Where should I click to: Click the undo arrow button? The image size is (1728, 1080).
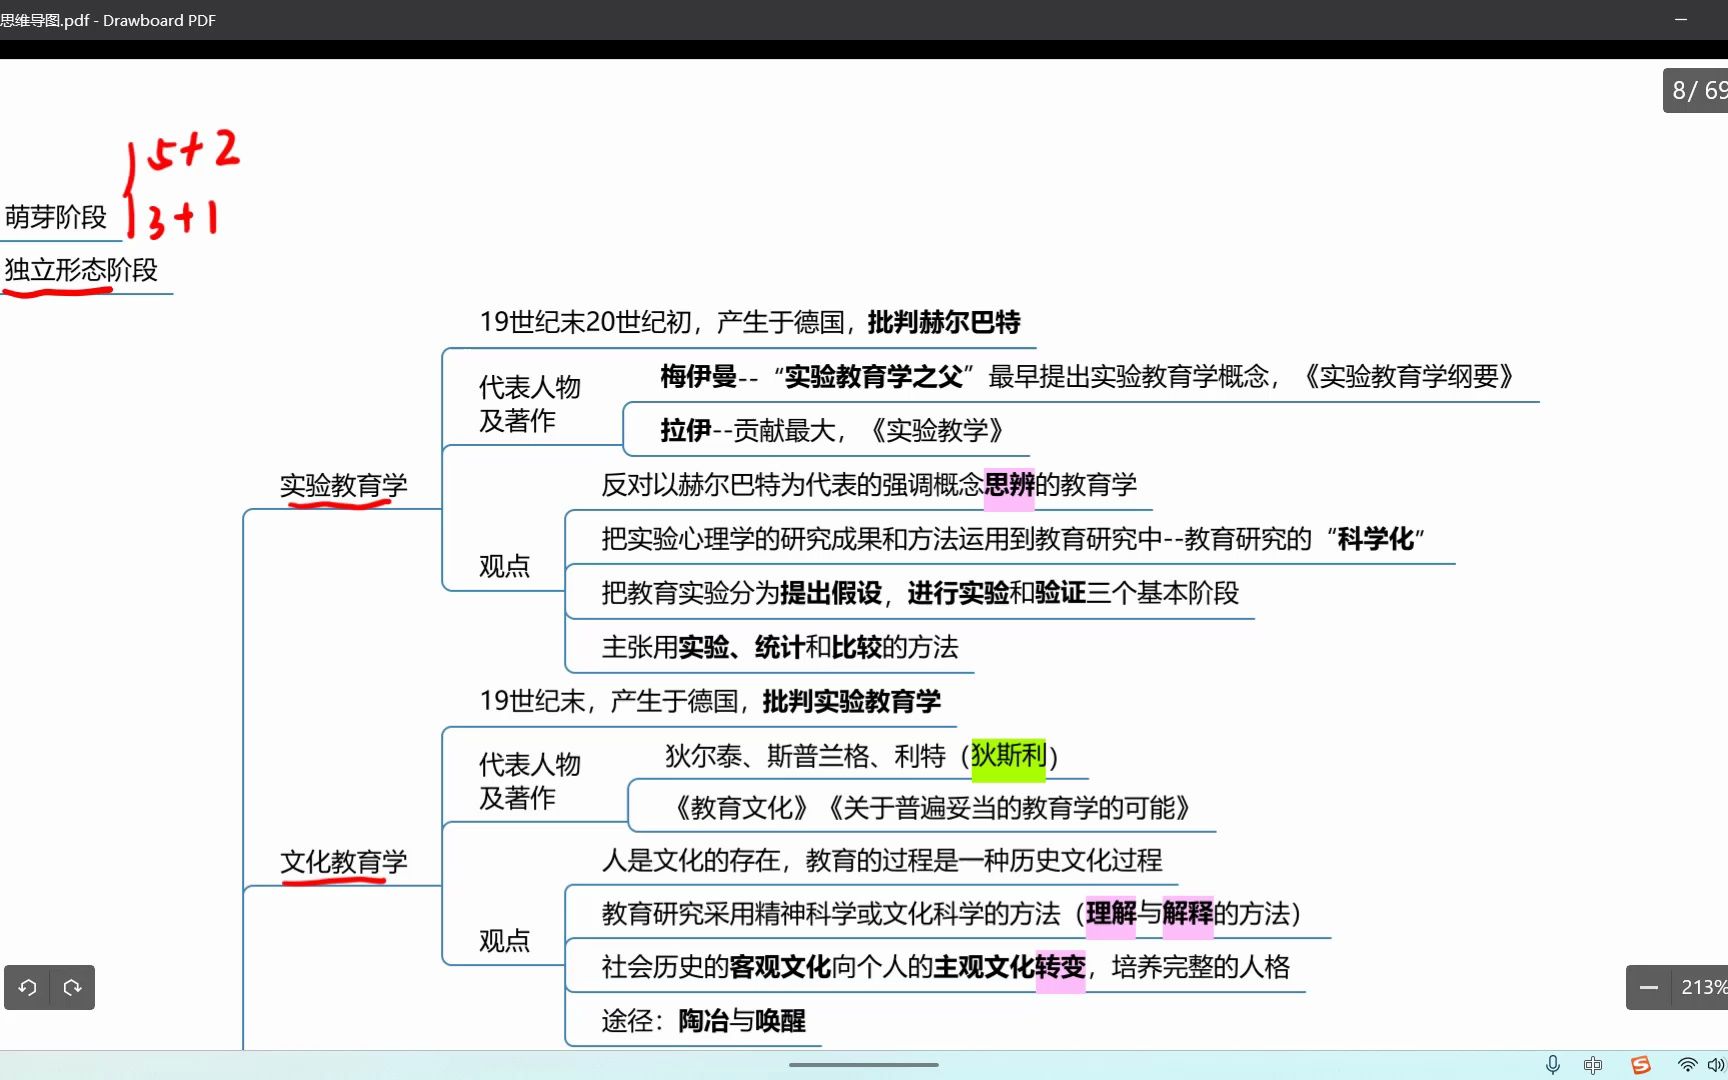[28, 987]
